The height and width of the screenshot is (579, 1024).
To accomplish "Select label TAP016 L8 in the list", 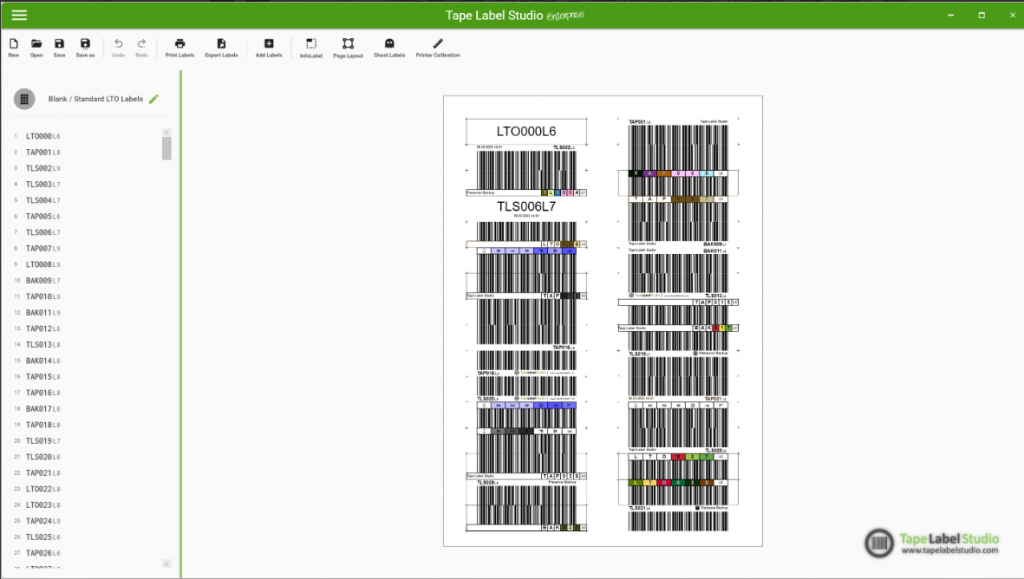I will [43, 393].
